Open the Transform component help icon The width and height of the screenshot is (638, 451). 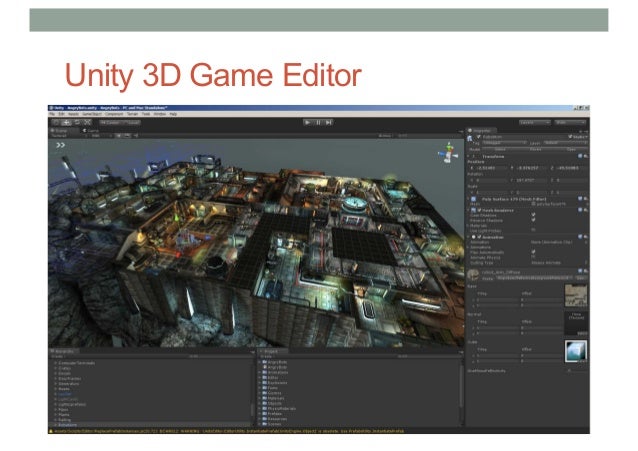(x=580, y=156)
